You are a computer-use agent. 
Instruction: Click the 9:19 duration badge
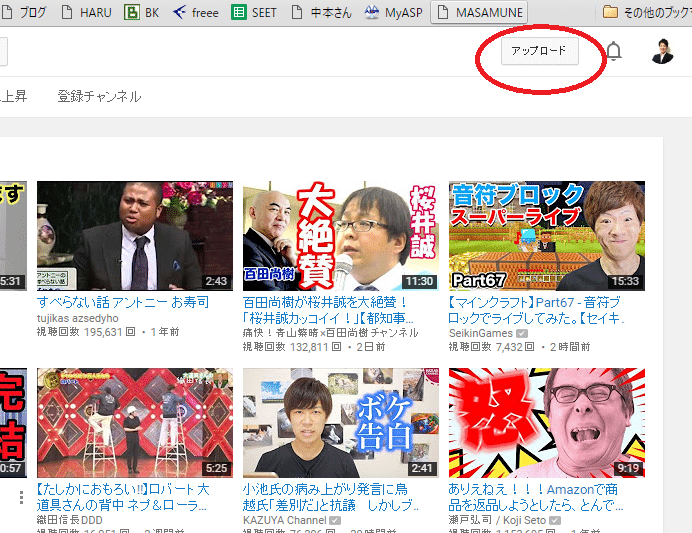pyautogui.click(x=628, y=468)
